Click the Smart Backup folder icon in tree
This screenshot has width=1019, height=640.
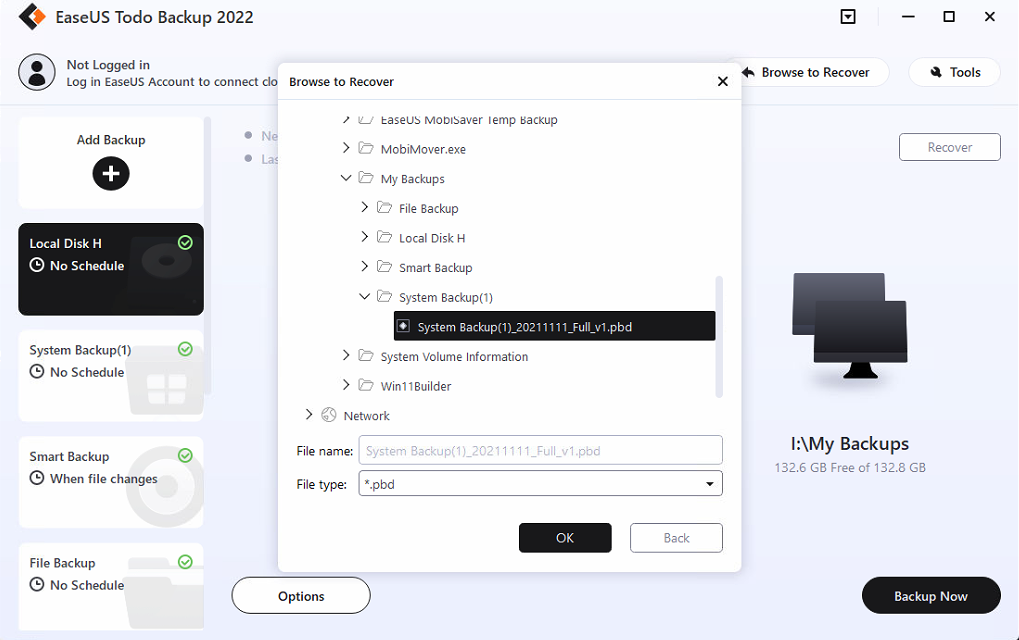click(x=384, y=267)
